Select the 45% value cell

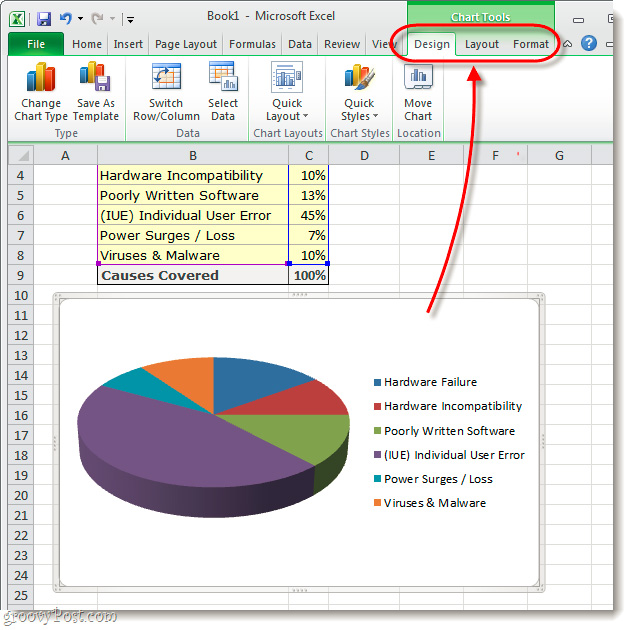[x=309, y=216]
